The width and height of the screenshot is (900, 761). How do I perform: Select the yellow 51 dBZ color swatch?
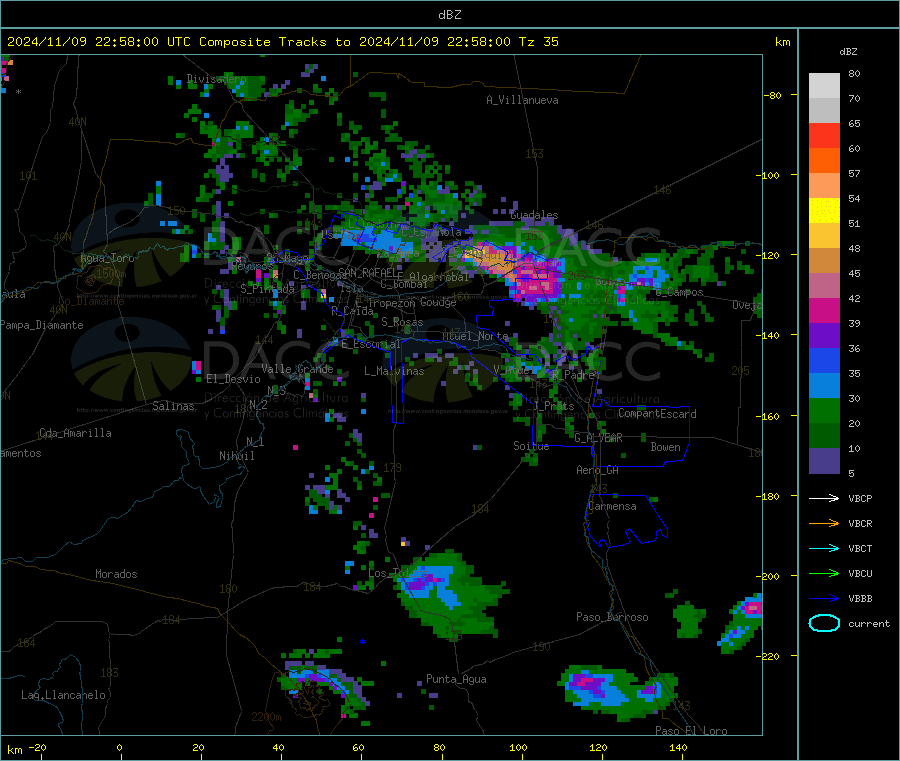(x=824, y=211)
